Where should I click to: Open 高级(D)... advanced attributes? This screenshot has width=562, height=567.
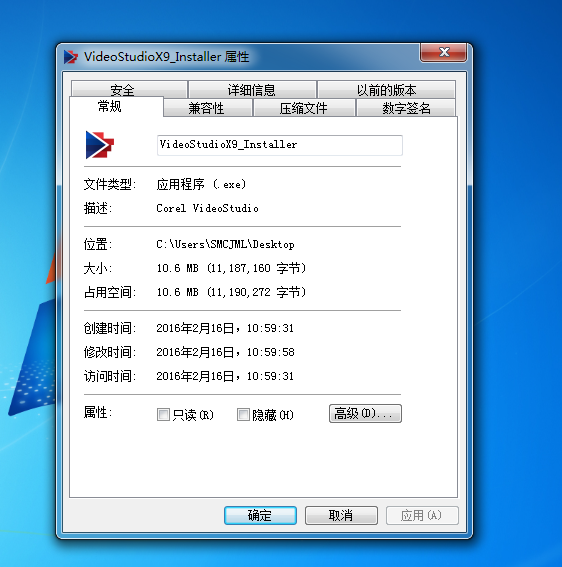tap(365, 413)
